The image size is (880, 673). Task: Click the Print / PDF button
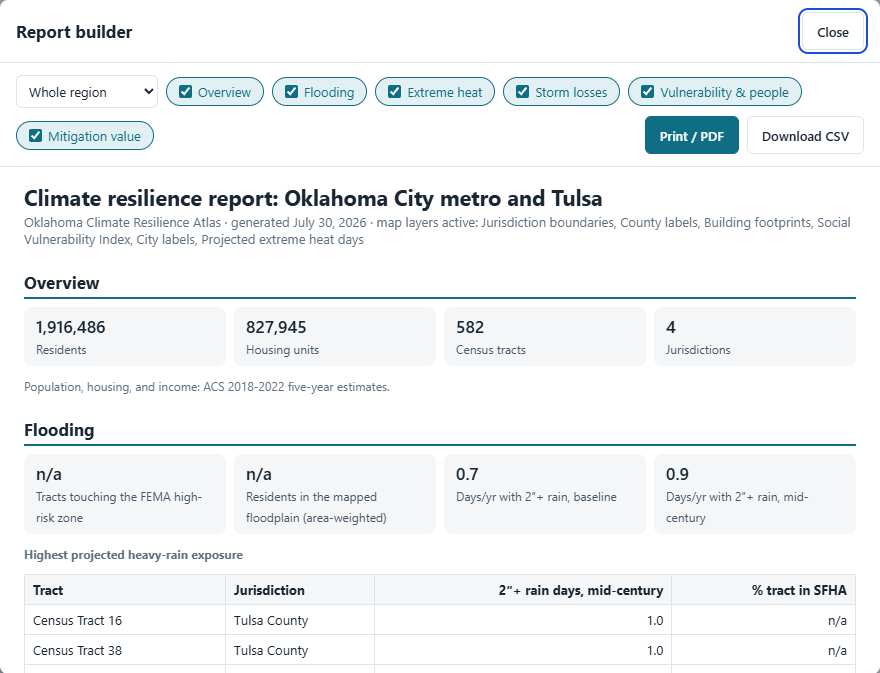click(x=691, y=135)
